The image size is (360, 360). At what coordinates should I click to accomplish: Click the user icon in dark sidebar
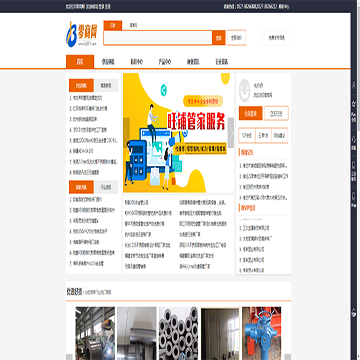click(x=354, y=85)
